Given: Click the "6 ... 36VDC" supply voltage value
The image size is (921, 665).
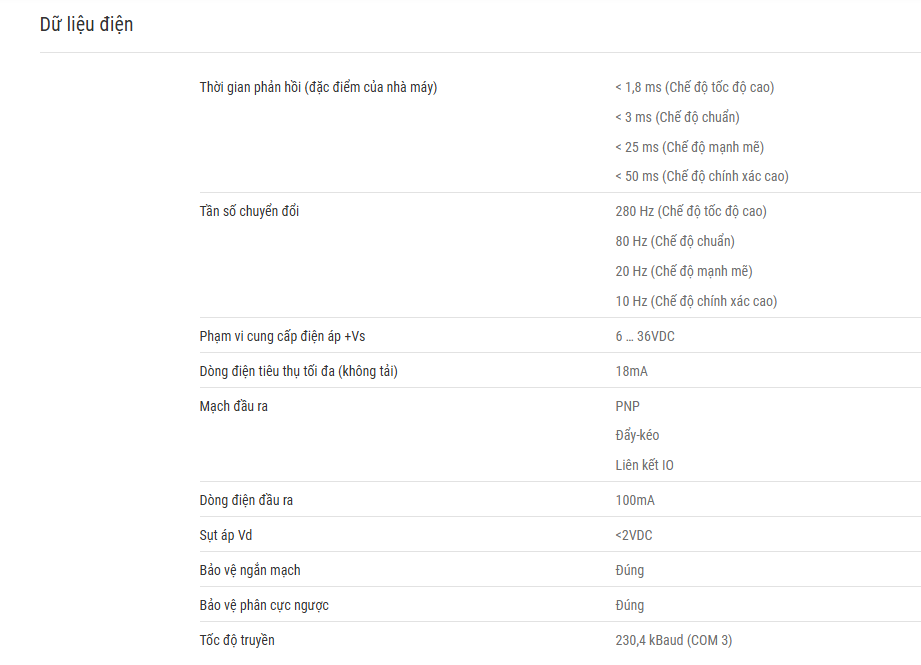Looking at the screenshot, I should click(x=645, y=337).
